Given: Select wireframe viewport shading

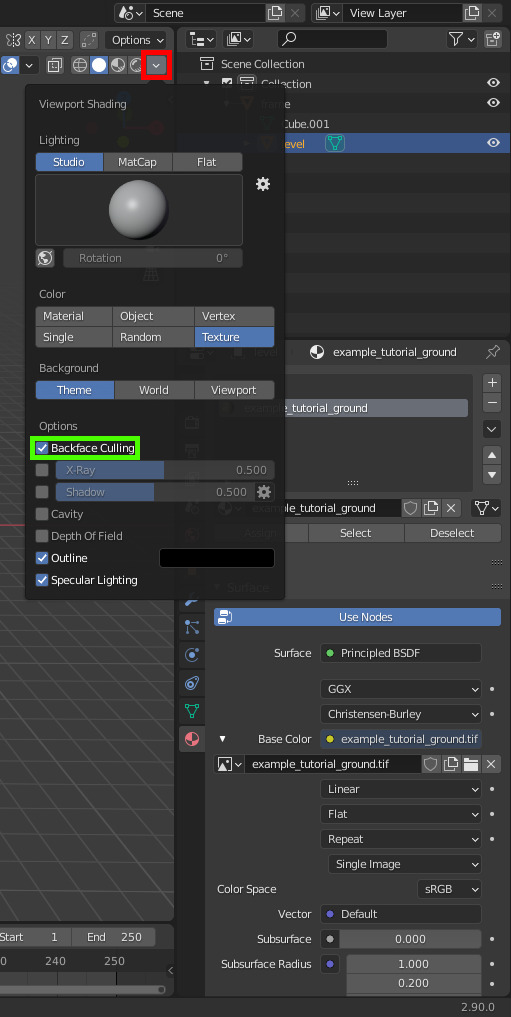Looking at the screenshot, I should point(80,65).
